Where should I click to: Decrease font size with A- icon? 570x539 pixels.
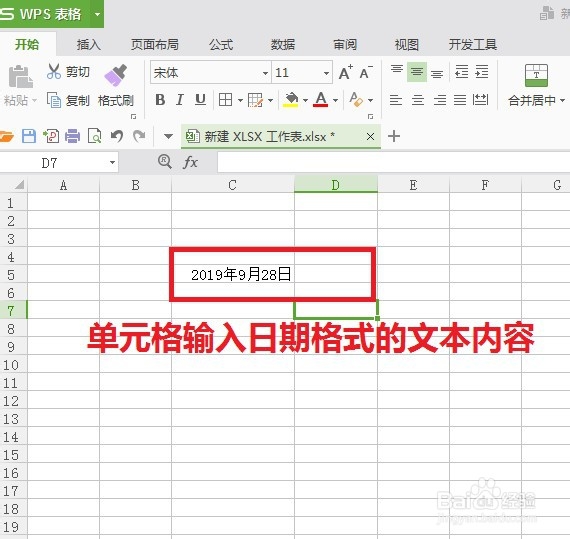pyautogui.click(x=366, y=72)
